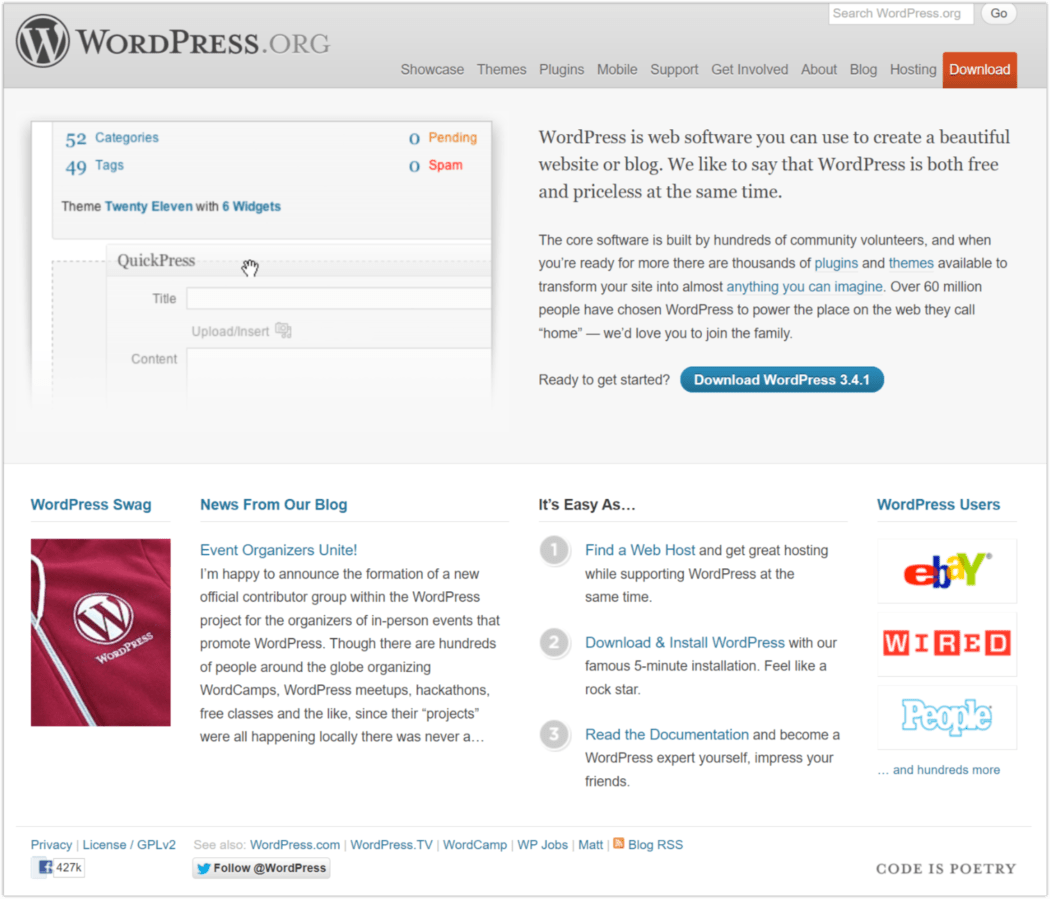
Task: Open the Plugins menu item
Action: [x=561, y=69]
